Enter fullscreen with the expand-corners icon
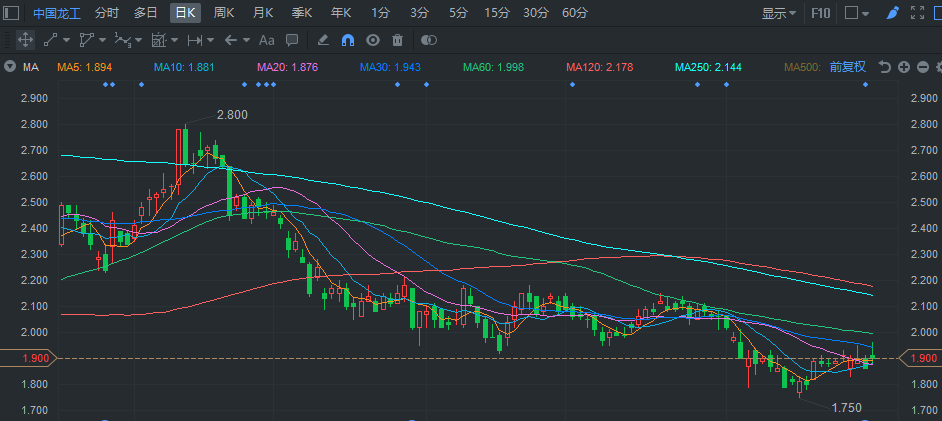The image size is (942, 421). point(917,13)
